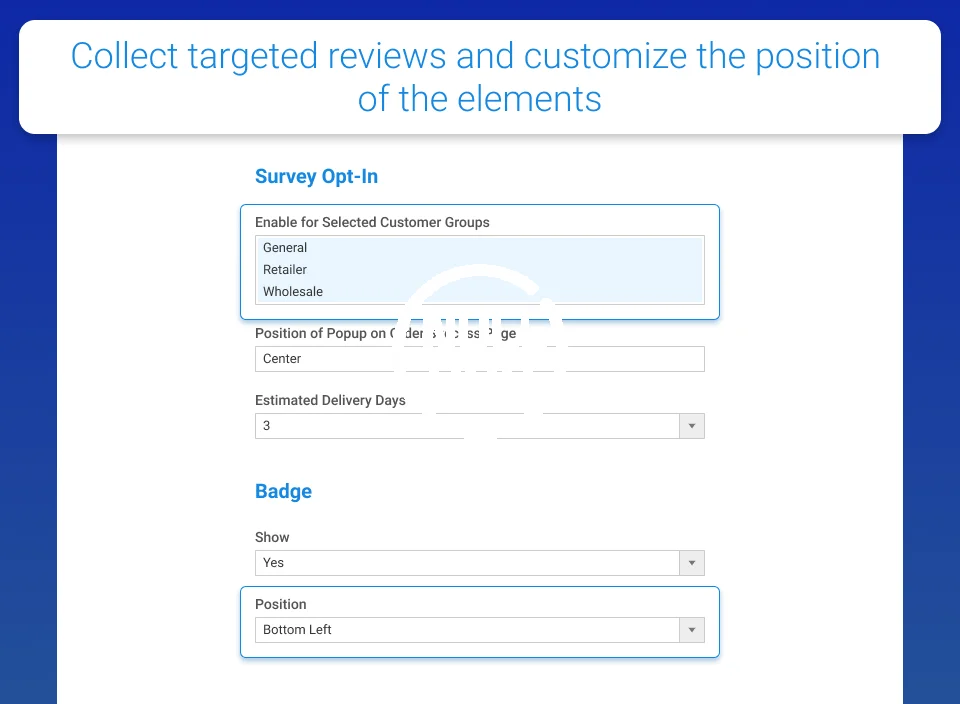Click arrow button of Estimated Delivery Days
This screenshot has width=960, height=704.
(692, 426)
